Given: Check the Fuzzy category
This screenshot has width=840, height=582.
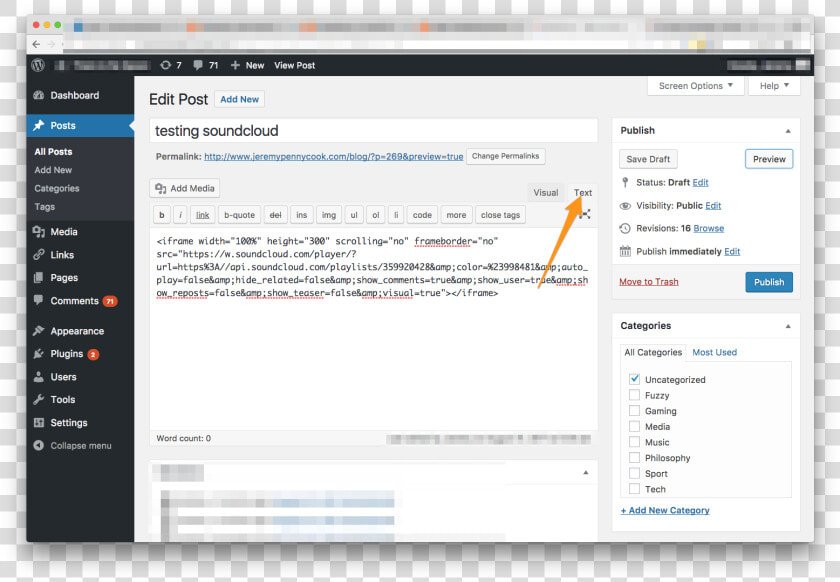Looking at the screenshot, I should pos(634,395).
